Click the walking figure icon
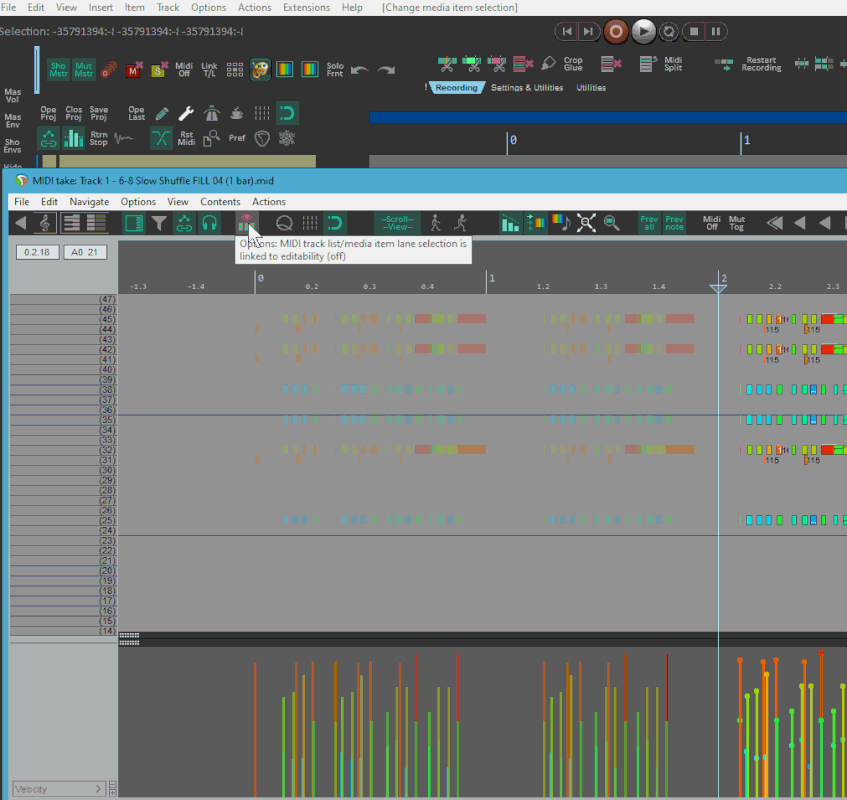 (x=435, y=223)
